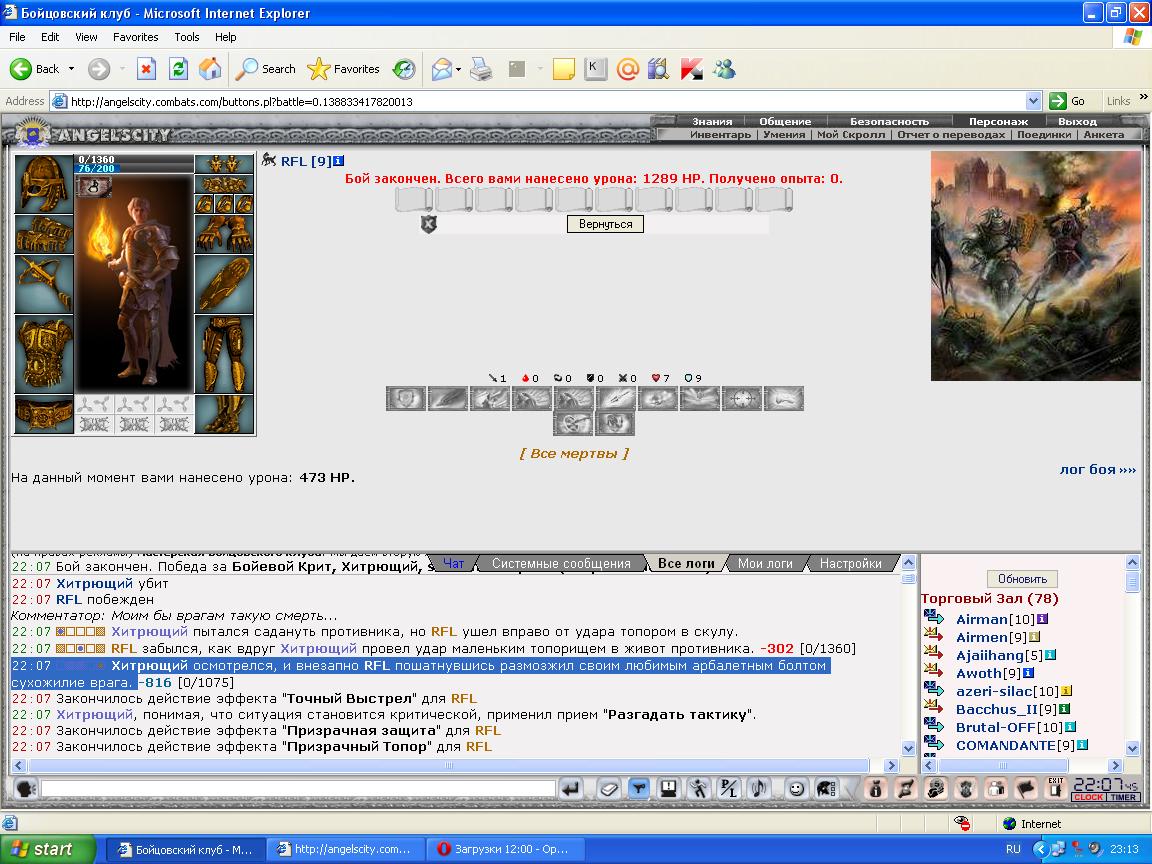1152x864 pixels.
Task: Click the leg armor equipment slot
Action: [x=224, y=354]
